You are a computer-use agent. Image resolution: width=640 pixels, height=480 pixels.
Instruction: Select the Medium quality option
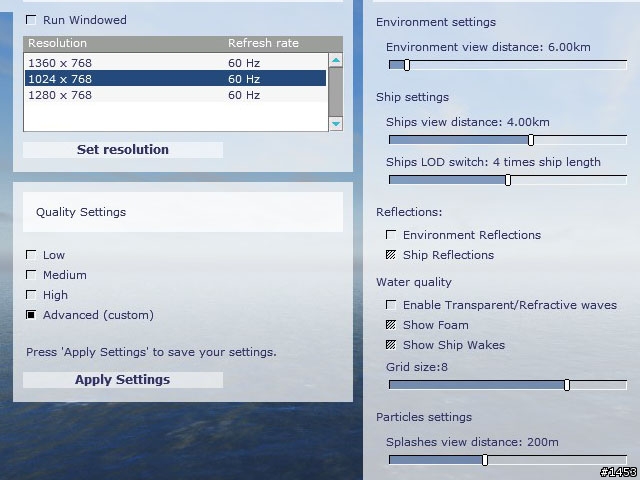[x=31, y=275]
